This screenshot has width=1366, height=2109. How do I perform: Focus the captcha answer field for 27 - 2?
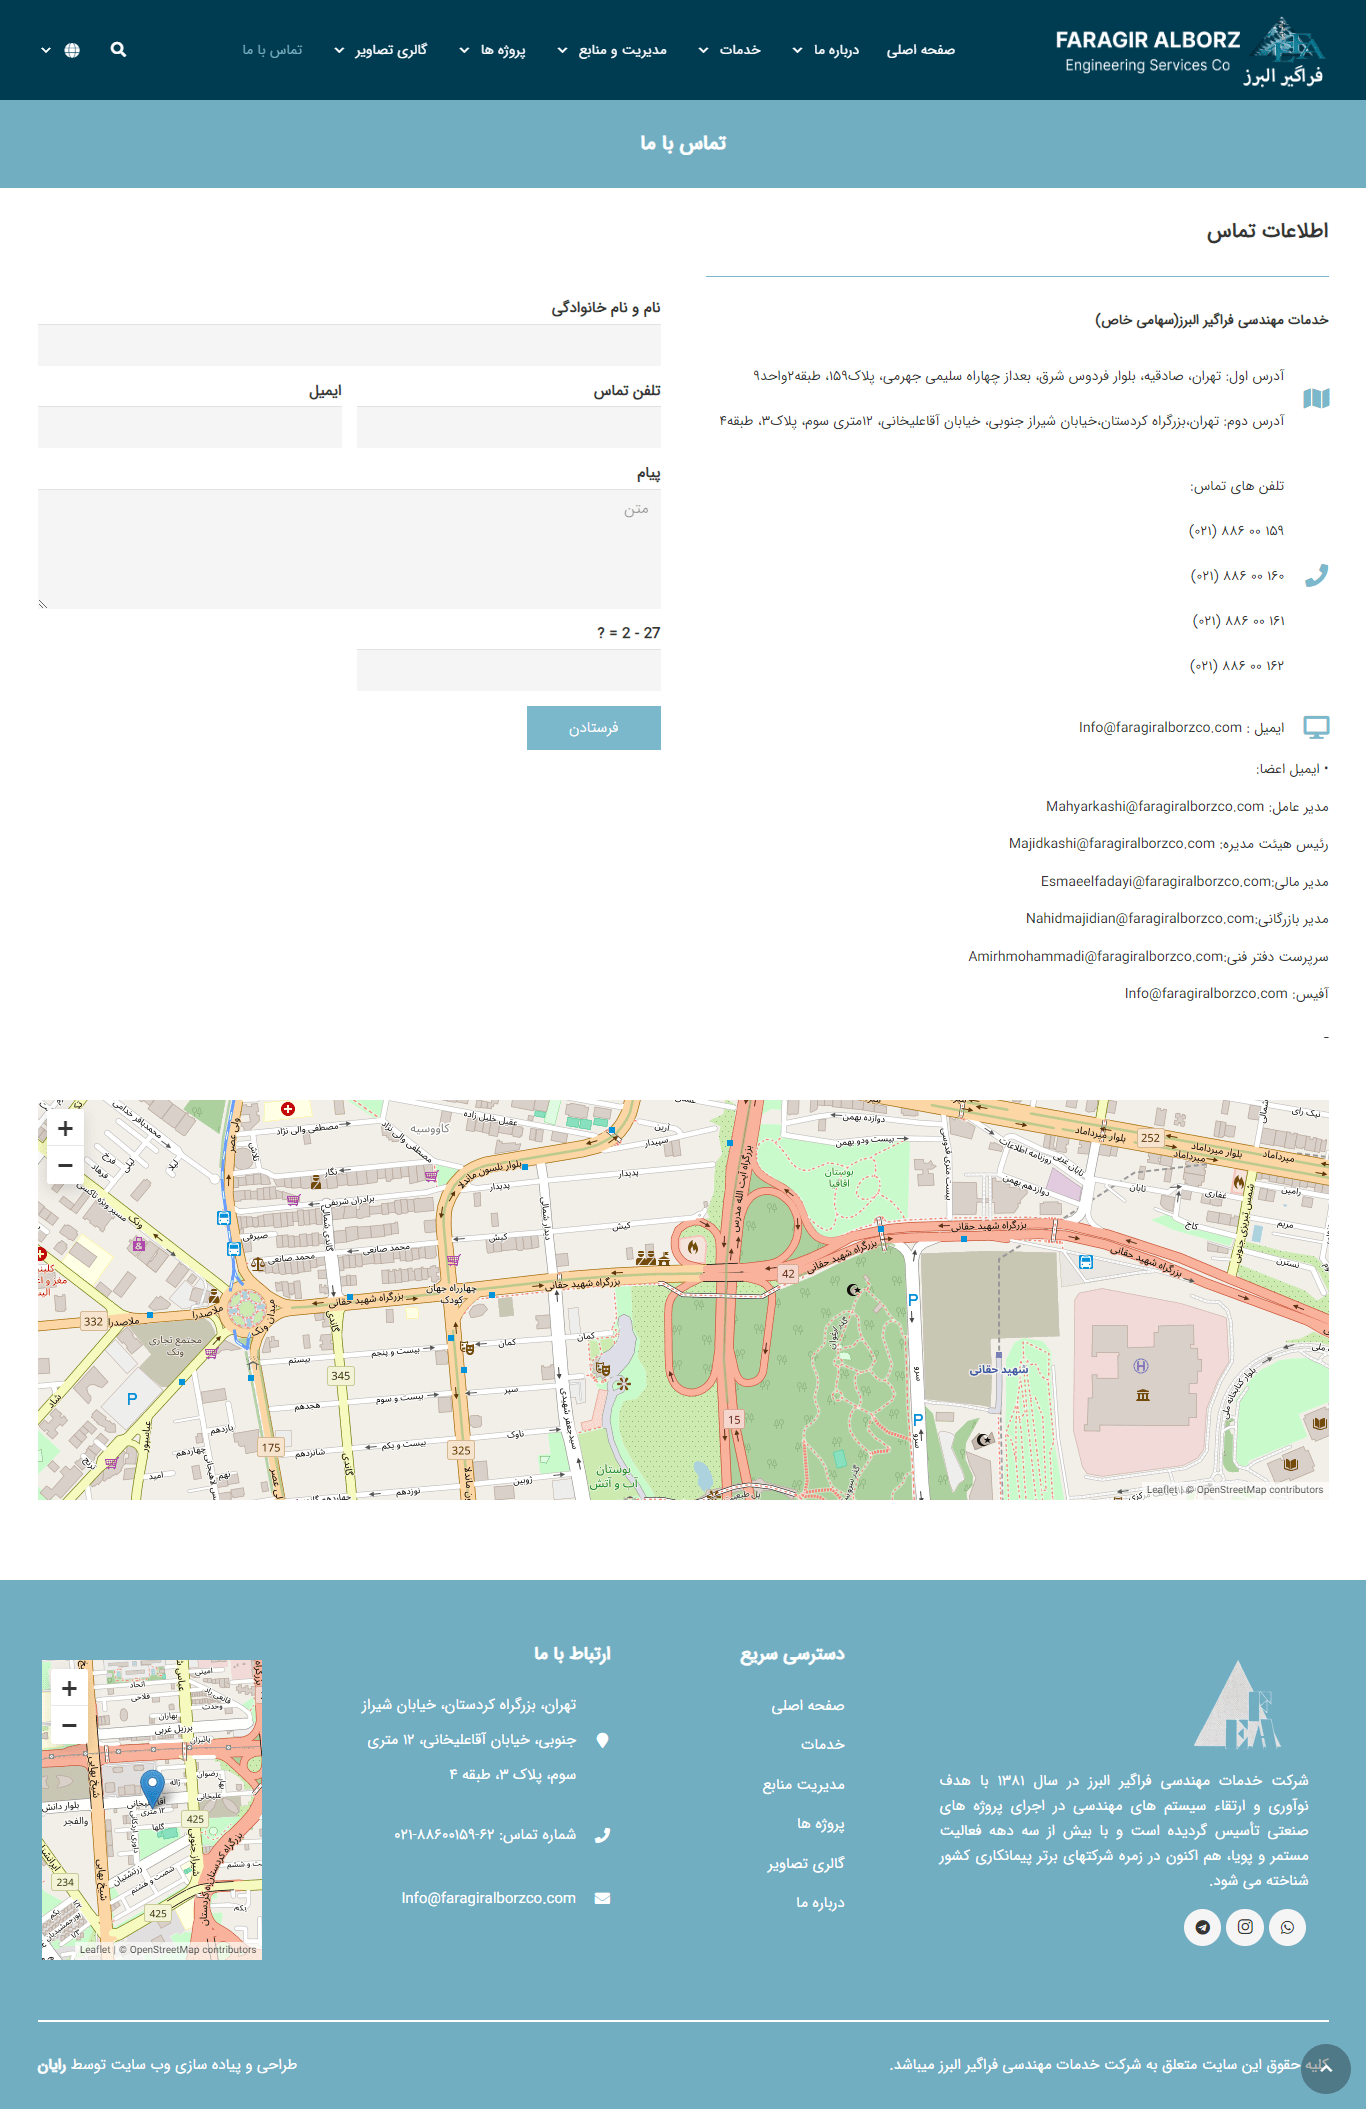point(509,670)
